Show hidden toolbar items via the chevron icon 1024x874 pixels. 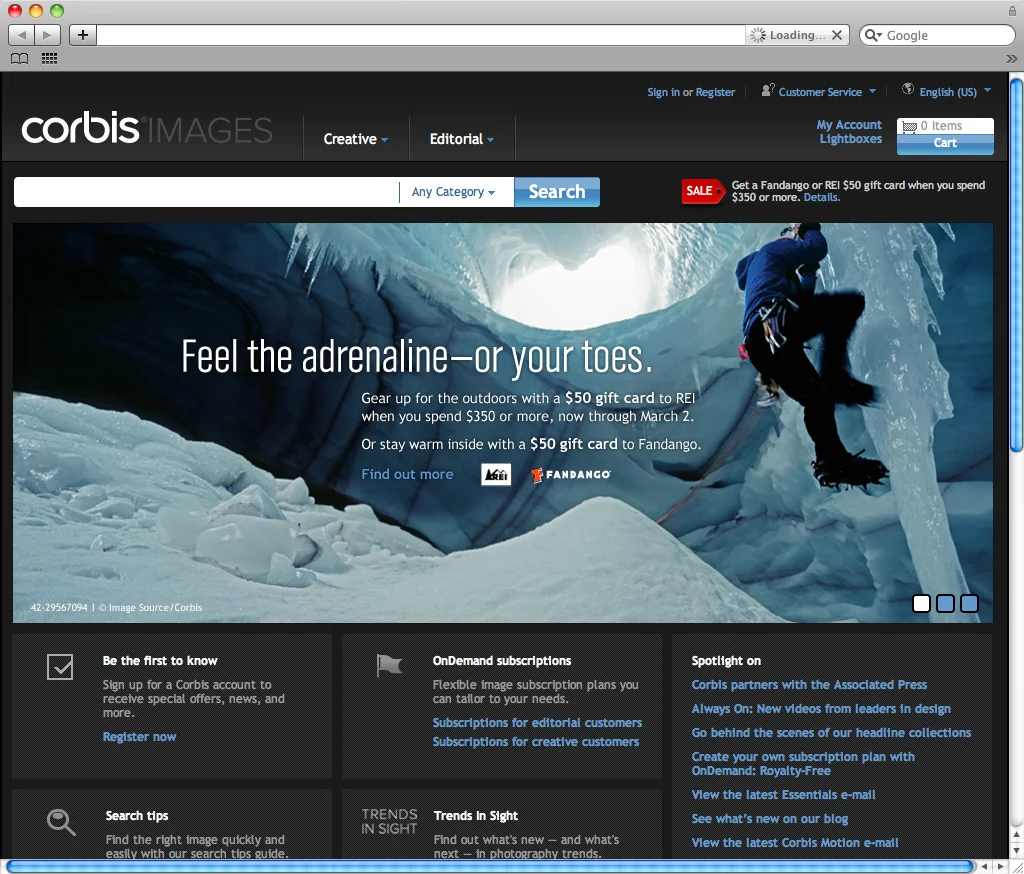click(x=1012, y=59)
